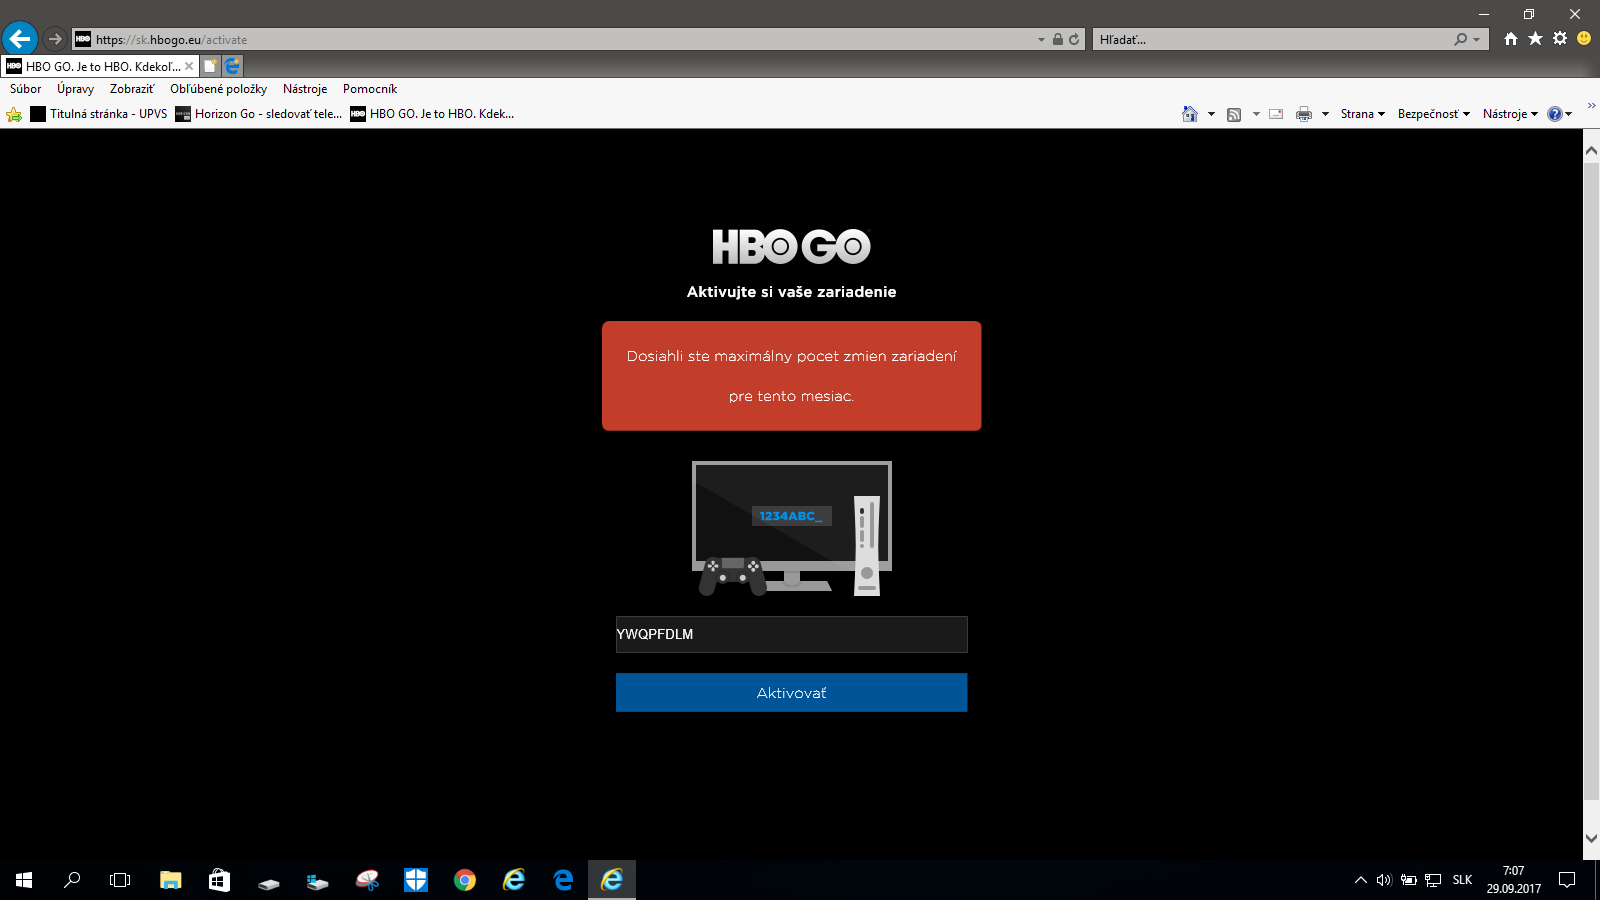The width and height of the screenshot is (1600, 900).
Task: Open a new tab button
Action: (x=211, y=66)
